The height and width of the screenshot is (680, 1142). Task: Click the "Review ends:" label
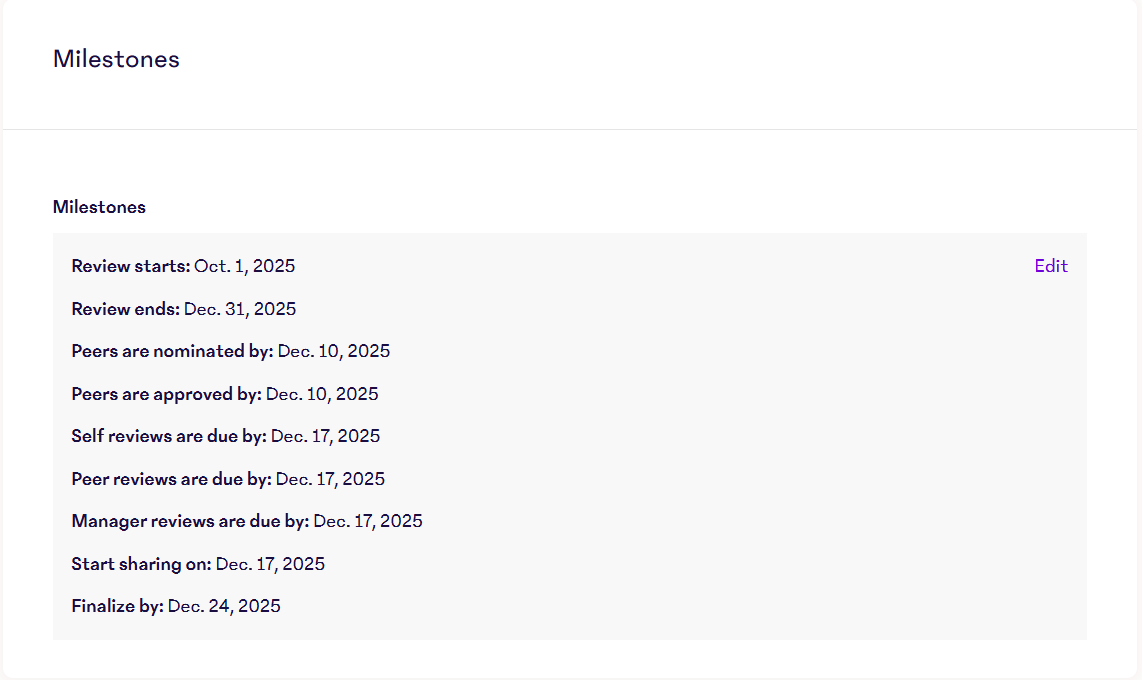click(126, 309)
